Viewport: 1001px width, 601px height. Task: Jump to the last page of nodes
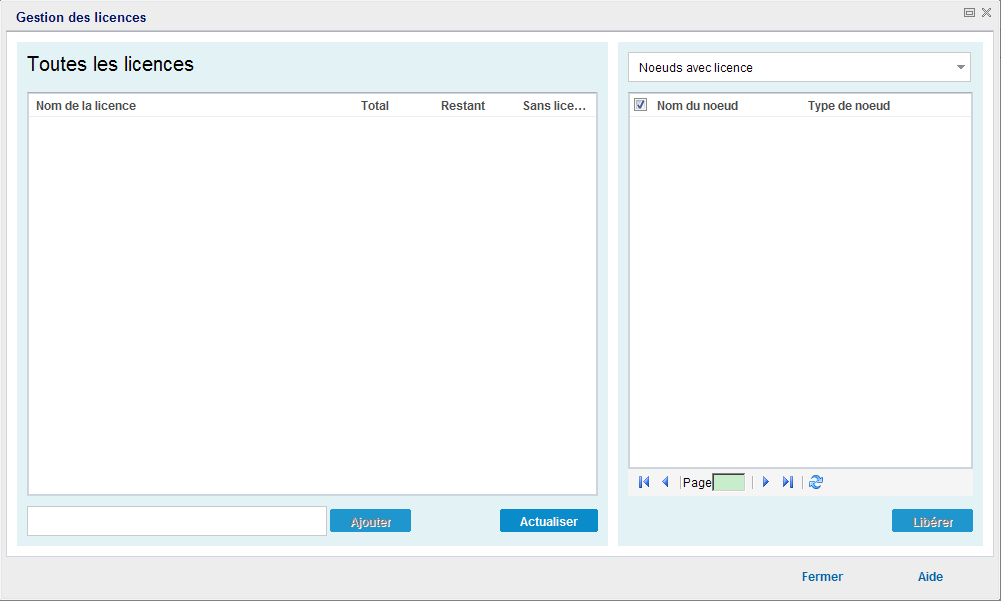(x=787, y=482)
